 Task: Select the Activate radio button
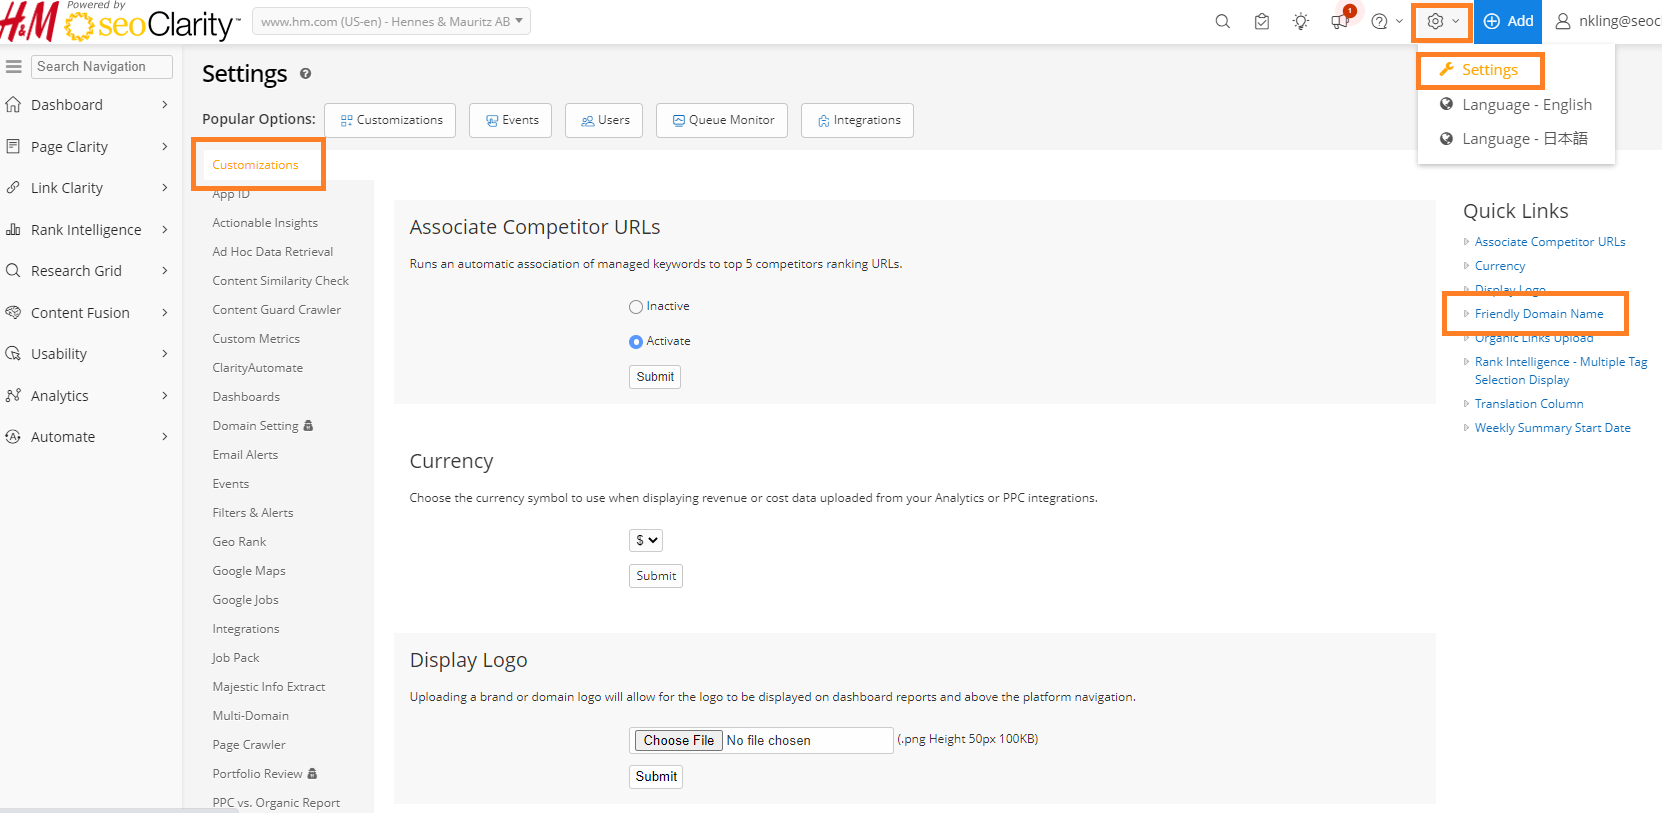pyautogui.click(x=636, y=342)
